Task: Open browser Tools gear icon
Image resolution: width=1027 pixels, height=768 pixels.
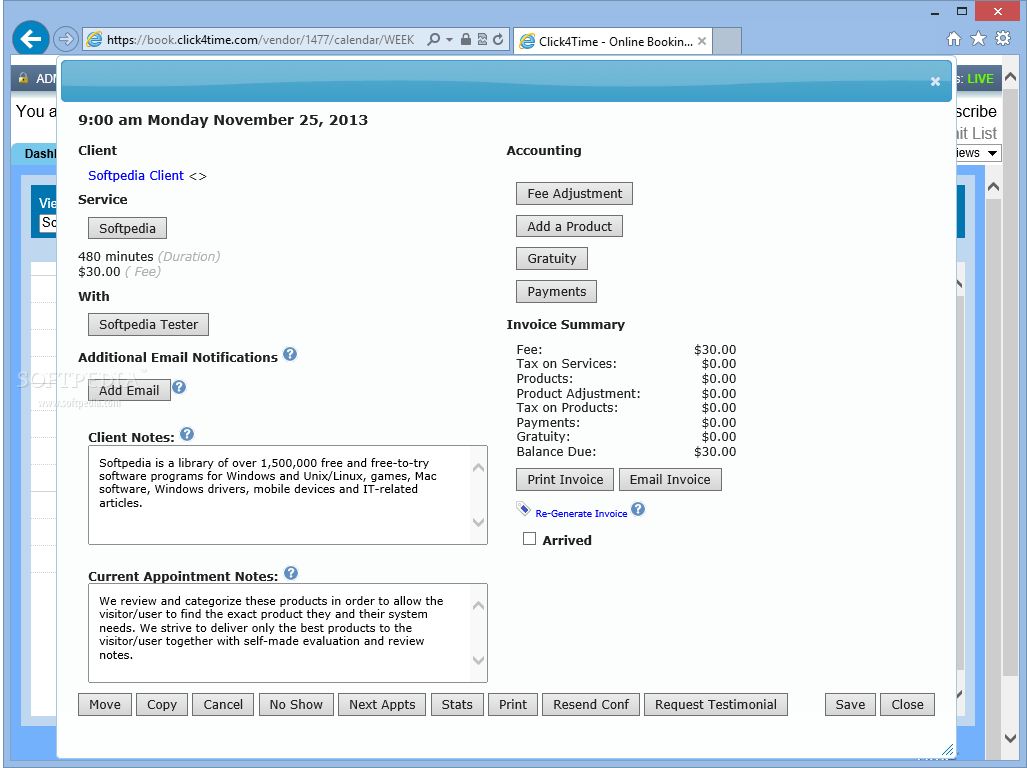Action: tap(1003, 39)
